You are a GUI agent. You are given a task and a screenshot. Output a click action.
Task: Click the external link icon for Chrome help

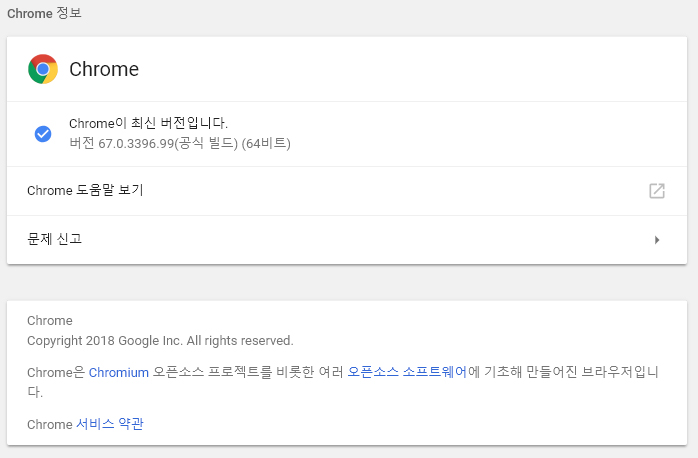pos(656,191)
